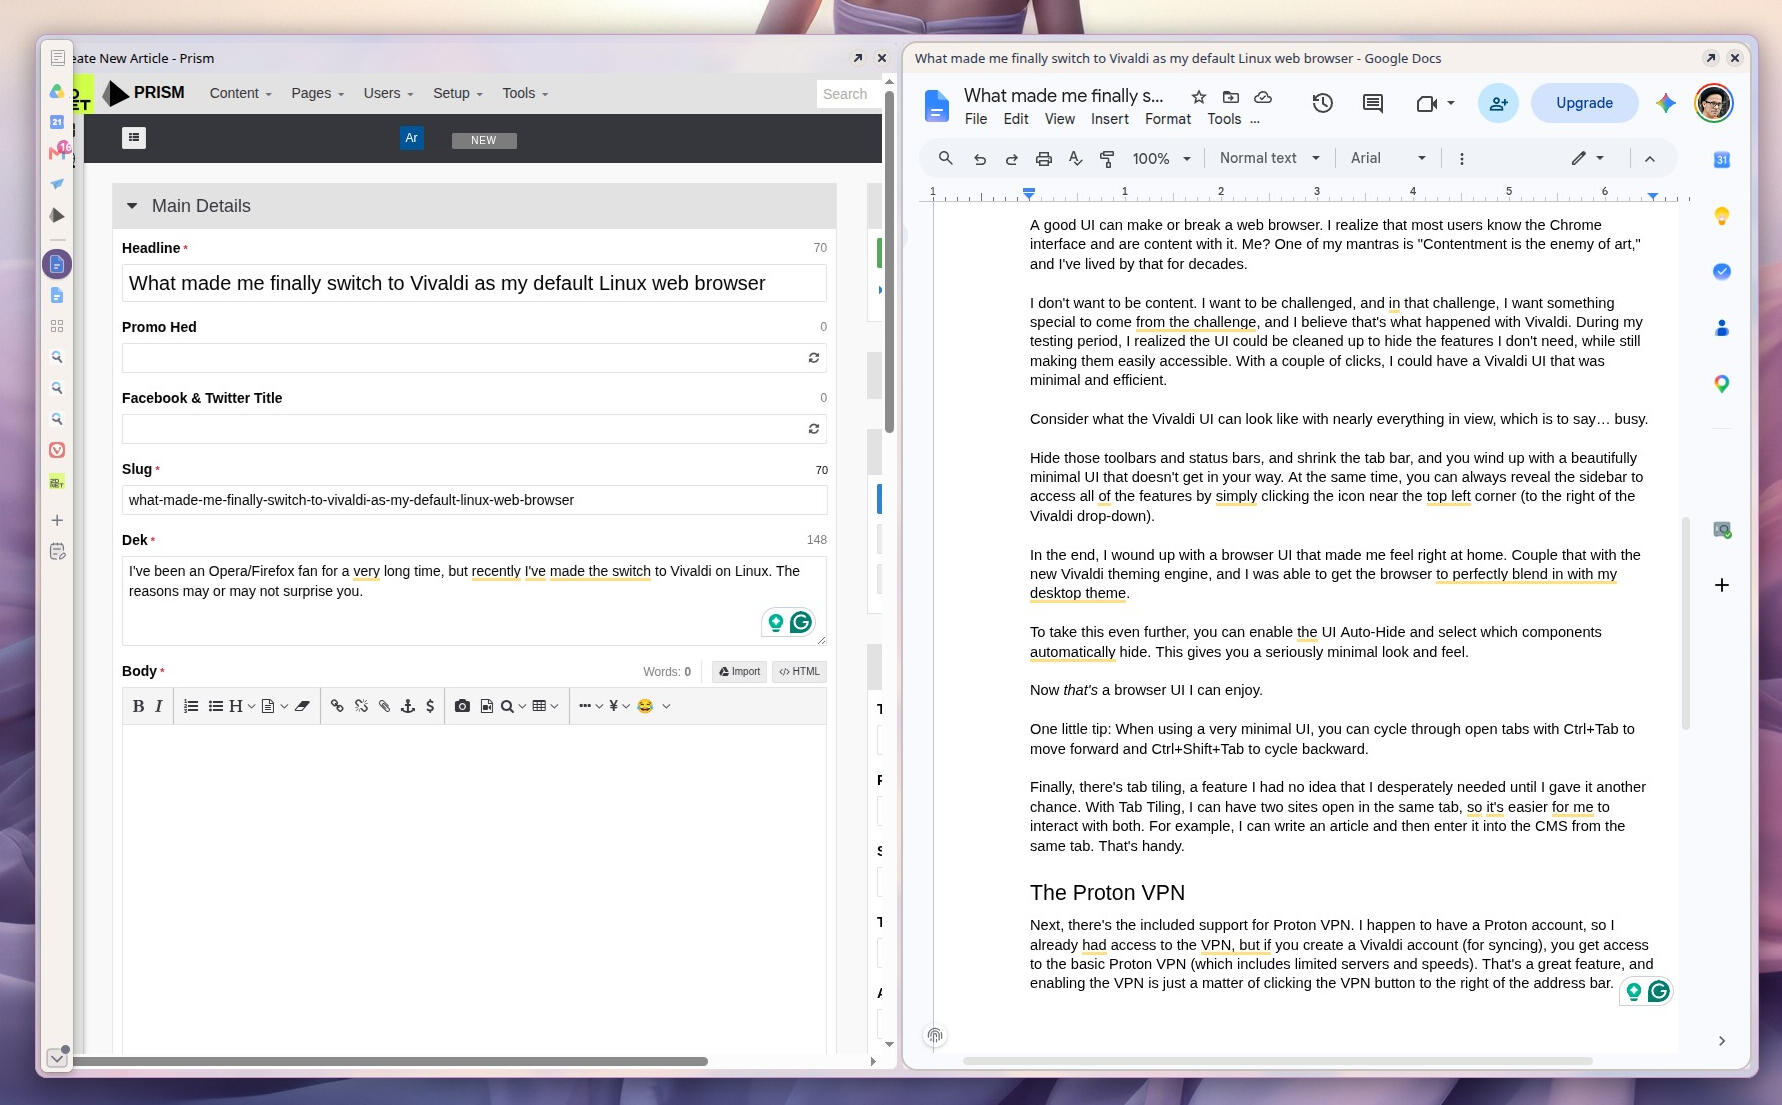Click the paperclip attachment icon
This screenshot has width=1782, height=1105.
pyautogui.click(x=384, y=706)
